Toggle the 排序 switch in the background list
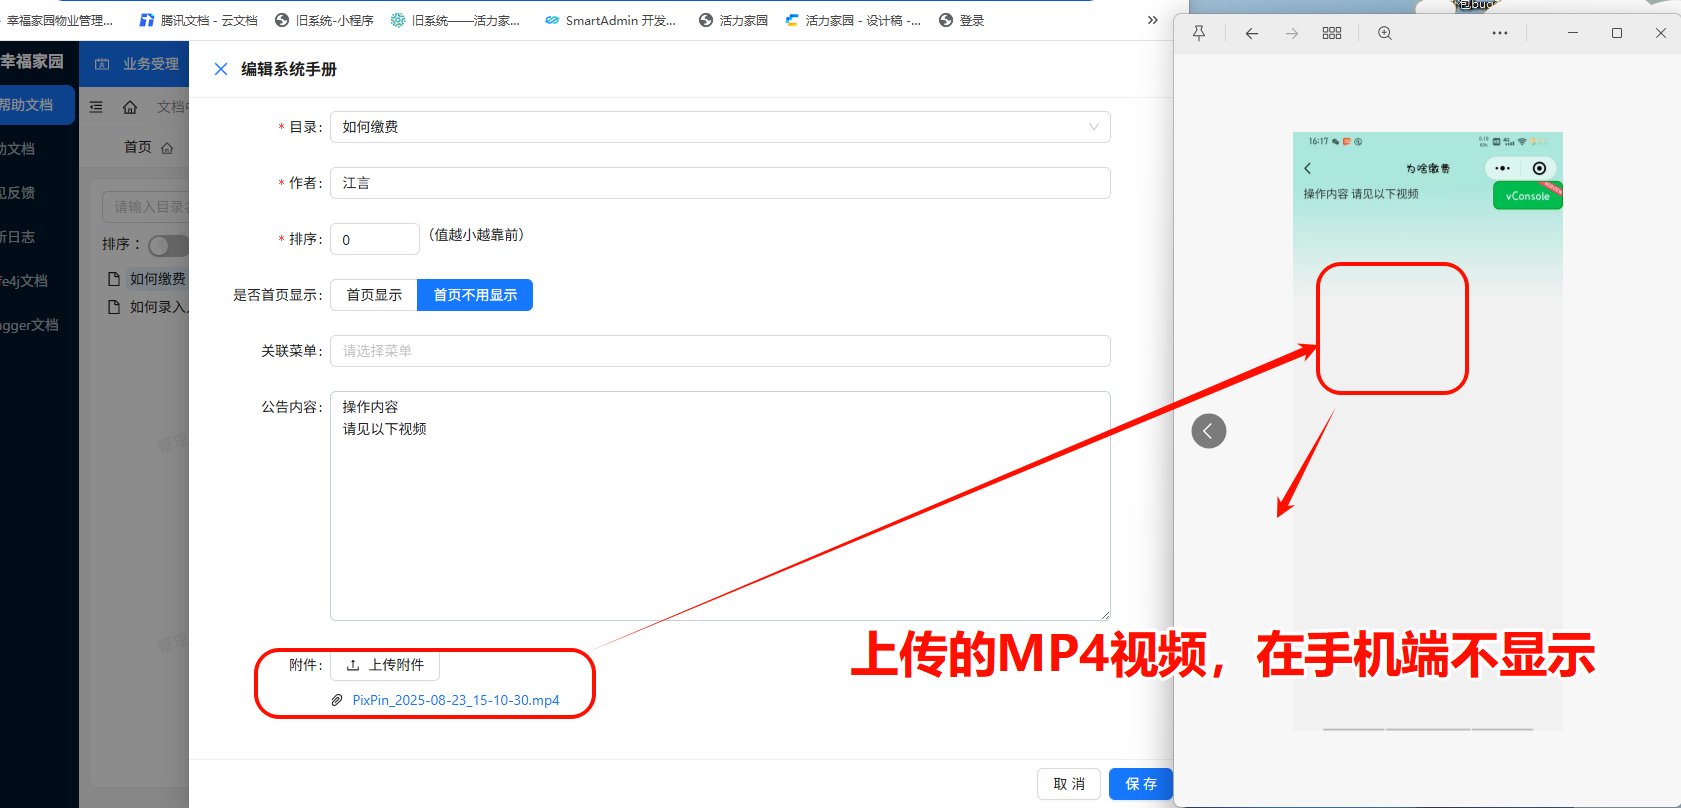This screenshot has height=808, width=1681. click(168, 245)
